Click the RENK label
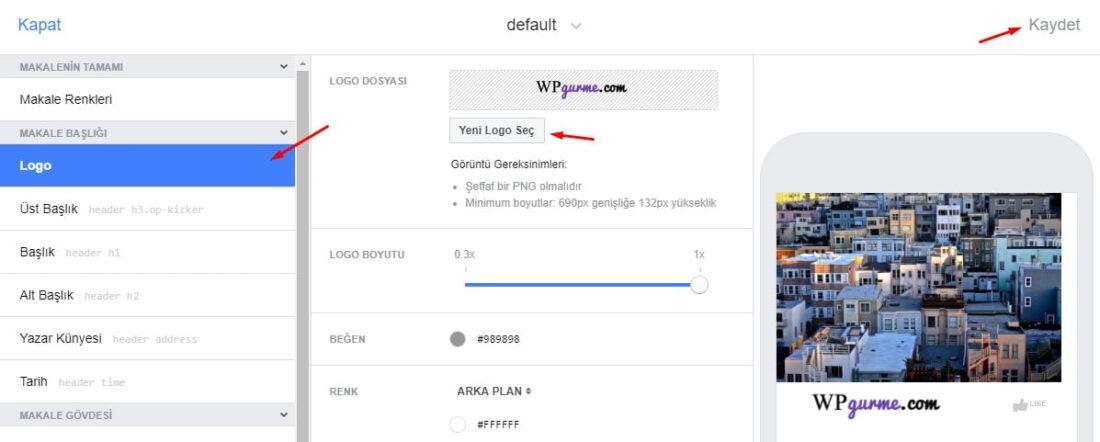Image resolution: width=1100 pixels, height=442 pixels. pyautogui.click(x=343, y=391)
